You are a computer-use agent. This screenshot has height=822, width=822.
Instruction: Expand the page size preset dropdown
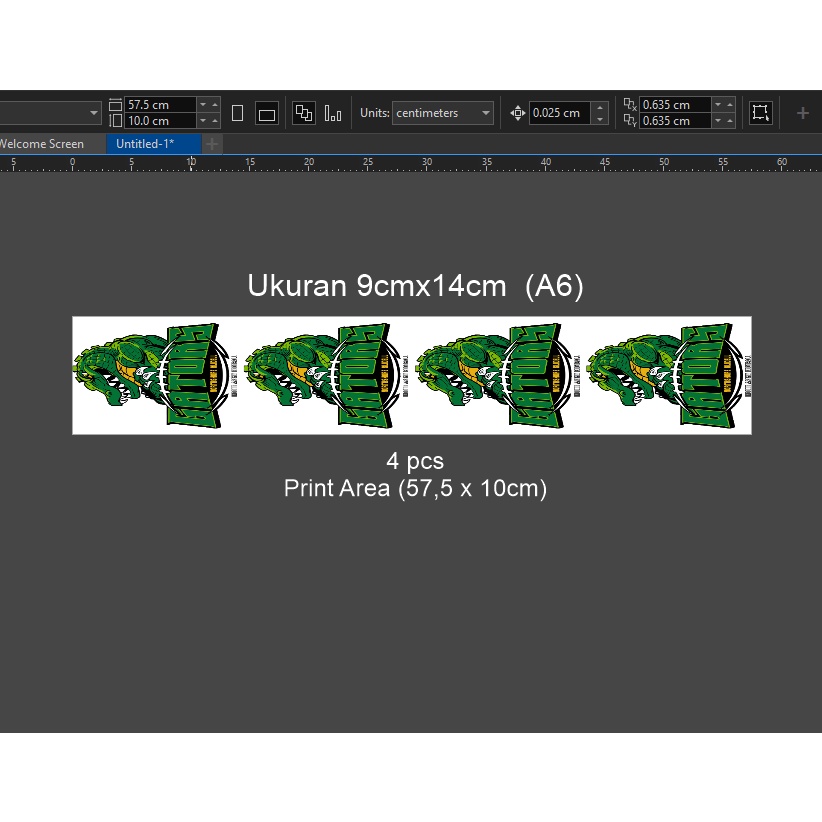94,113
